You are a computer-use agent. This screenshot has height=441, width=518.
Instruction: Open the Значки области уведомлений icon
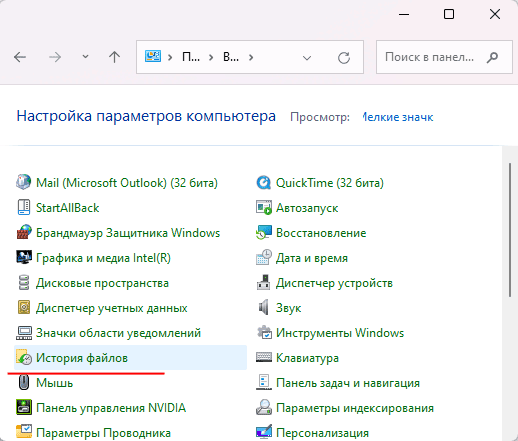click(x=24, y=333)
